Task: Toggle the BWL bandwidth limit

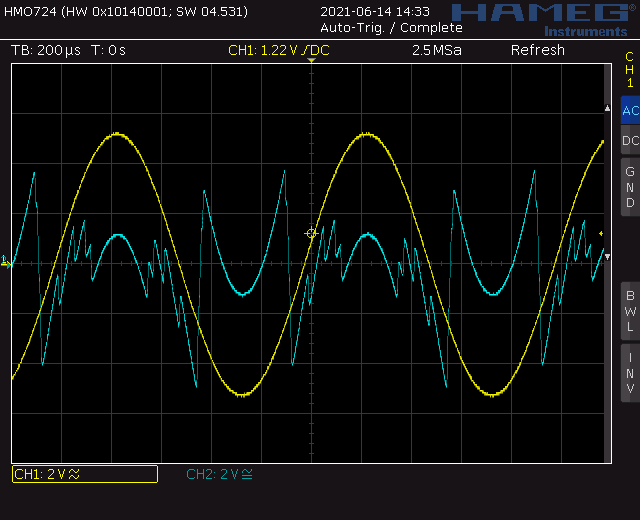Action: click(629, 311)
